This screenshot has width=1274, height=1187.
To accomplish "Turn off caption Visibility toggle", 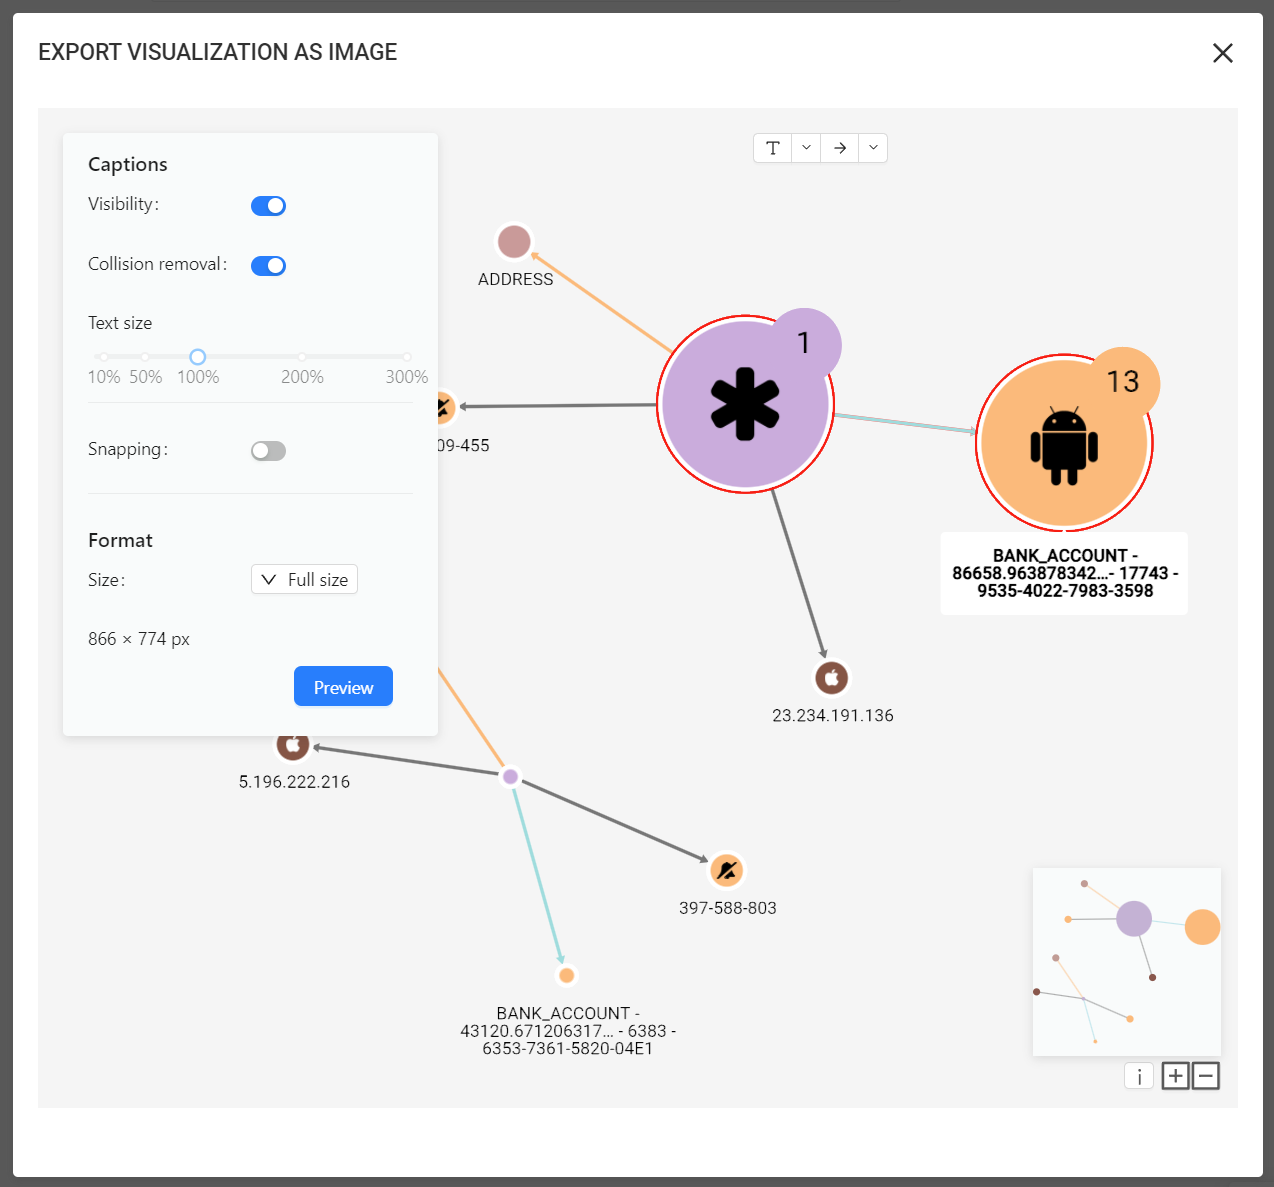I will point(268,206).
